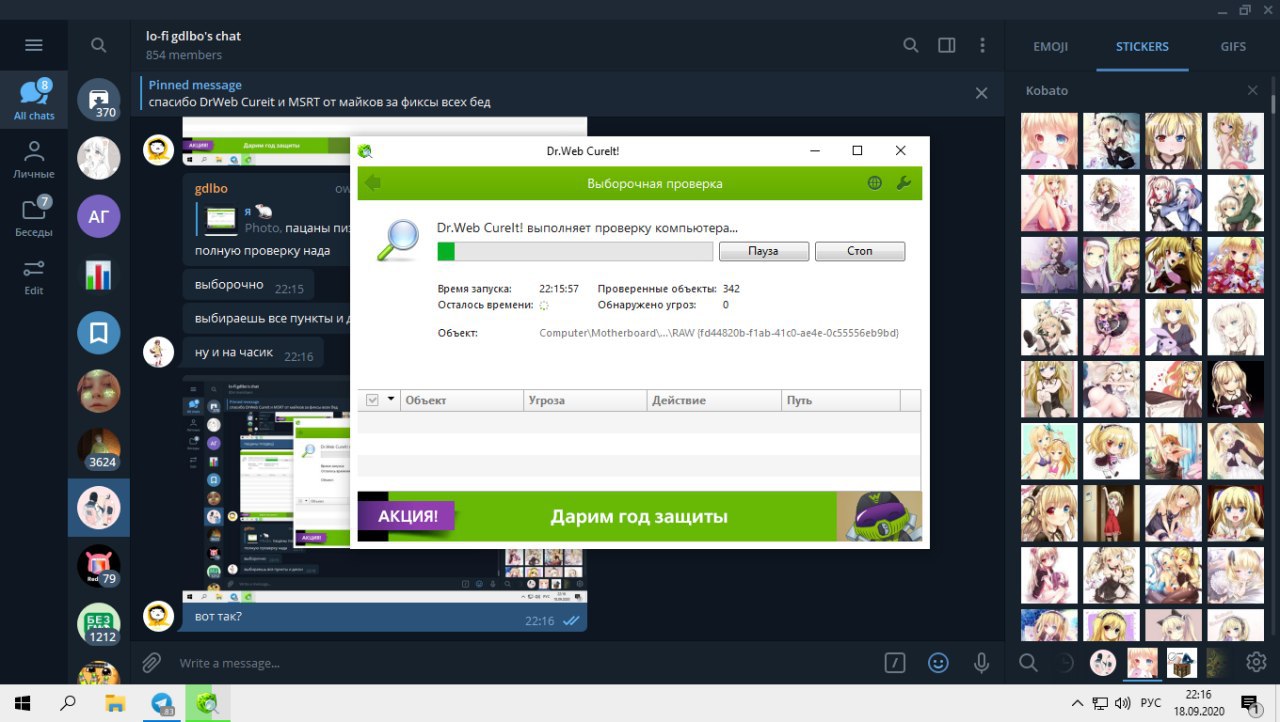1280x722 pixels.
Task: Sort by Объект column header
Action: tap(460, 400)
